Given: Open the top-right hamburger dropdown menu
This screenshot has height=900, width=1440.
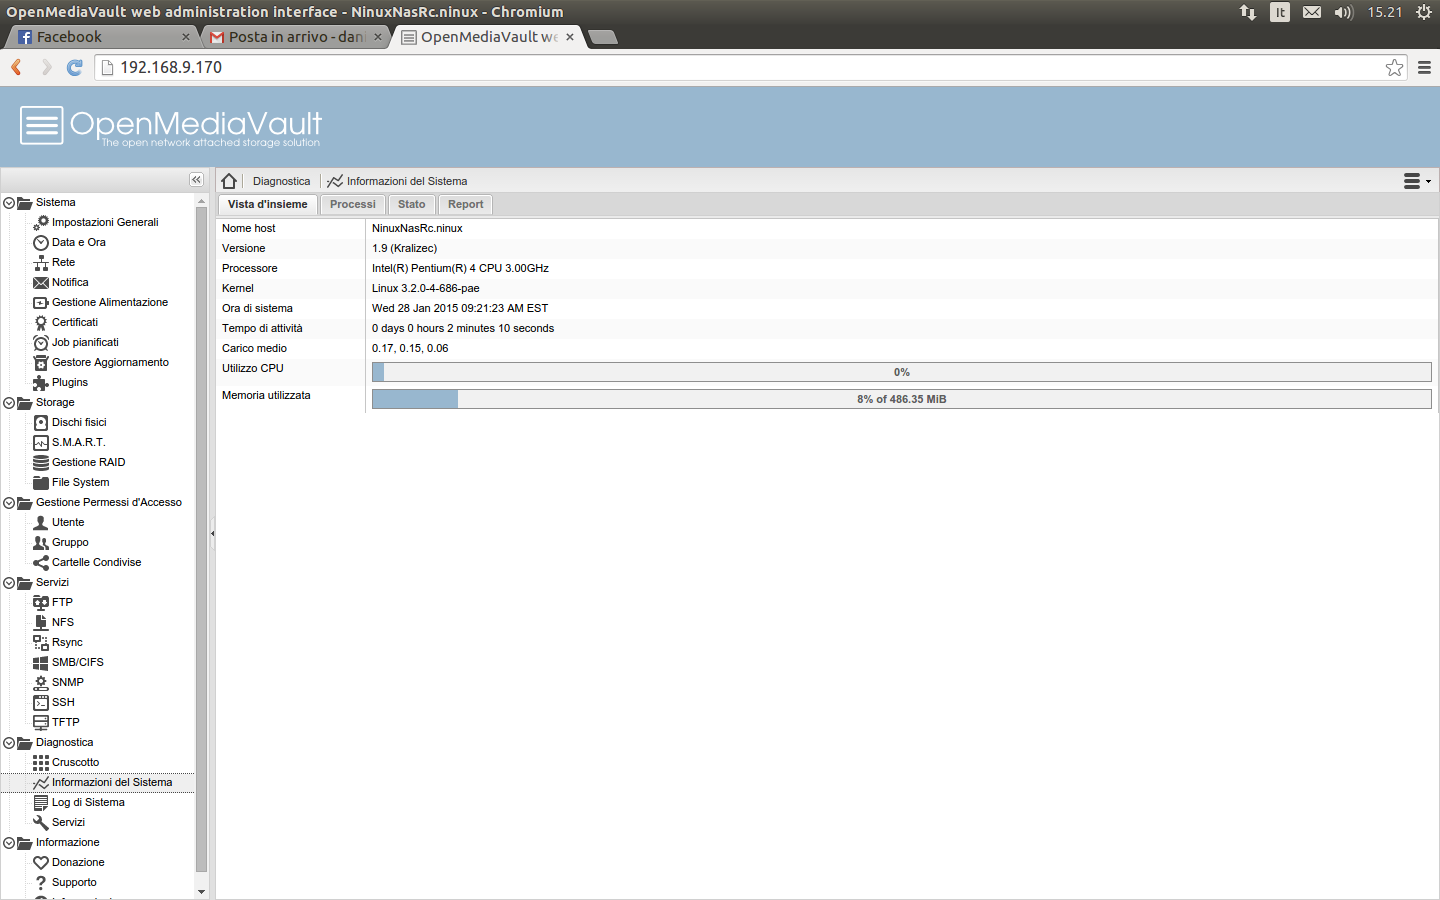Looking at the screenshot, I should (x=1417, y=181).
